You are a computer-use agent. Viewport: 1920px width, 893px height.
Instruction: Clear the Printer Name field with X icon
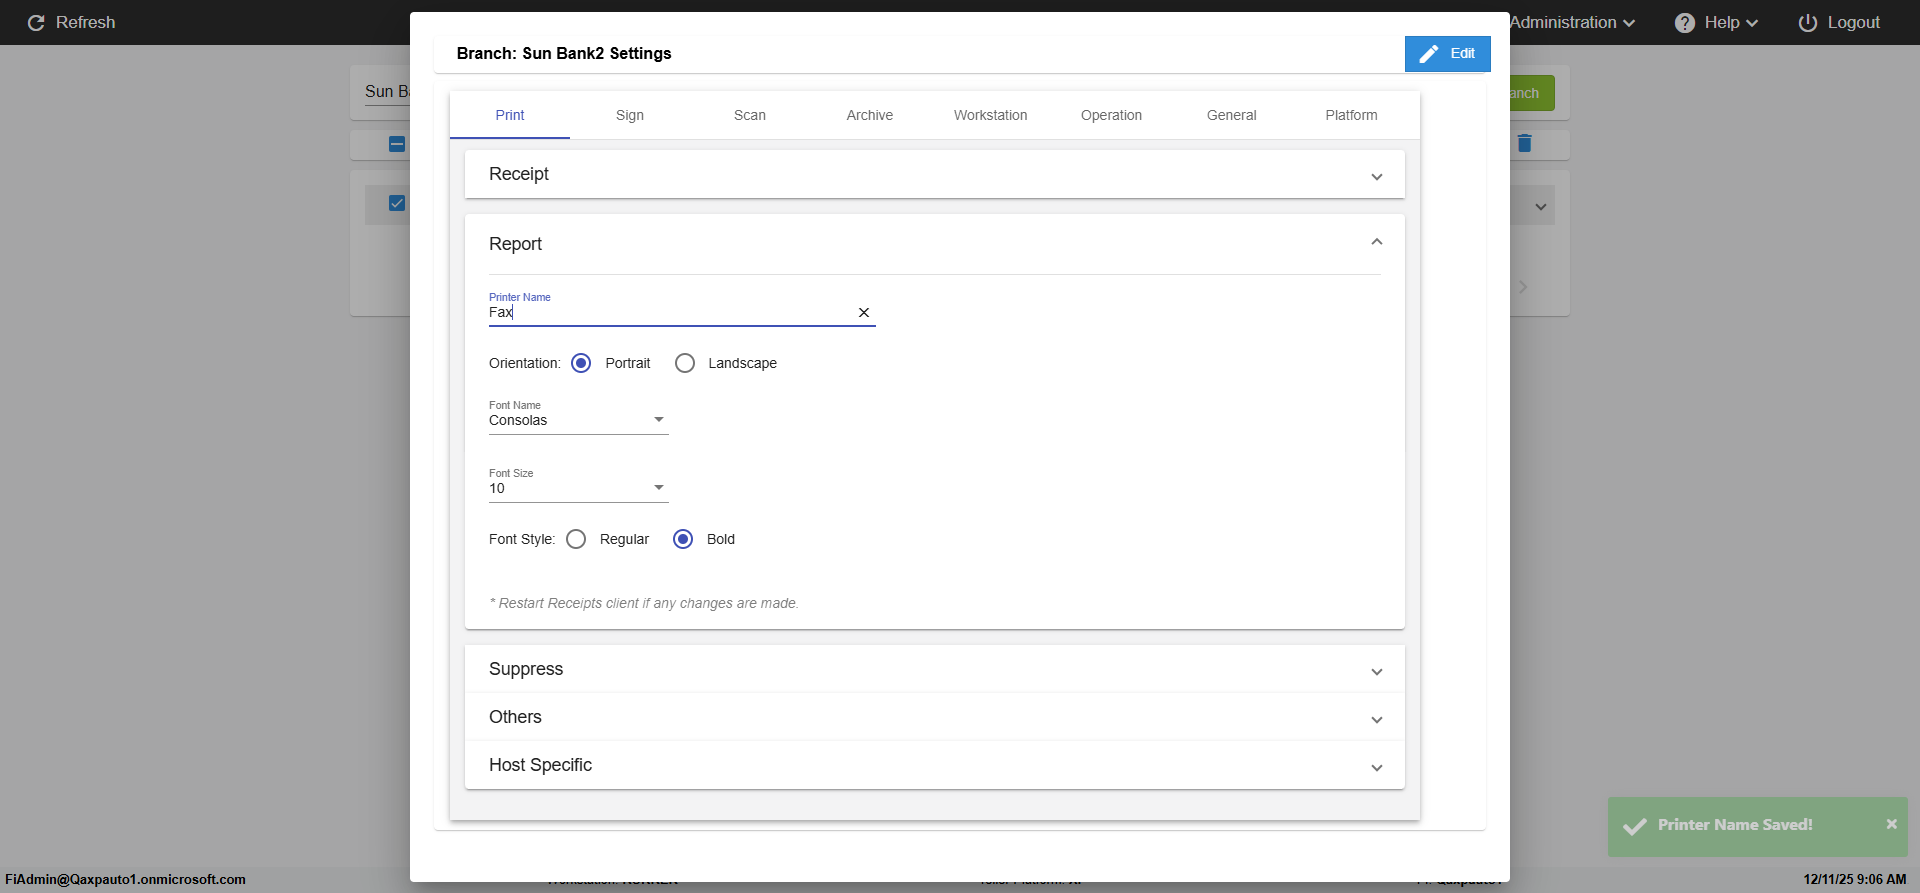[864, 313]
